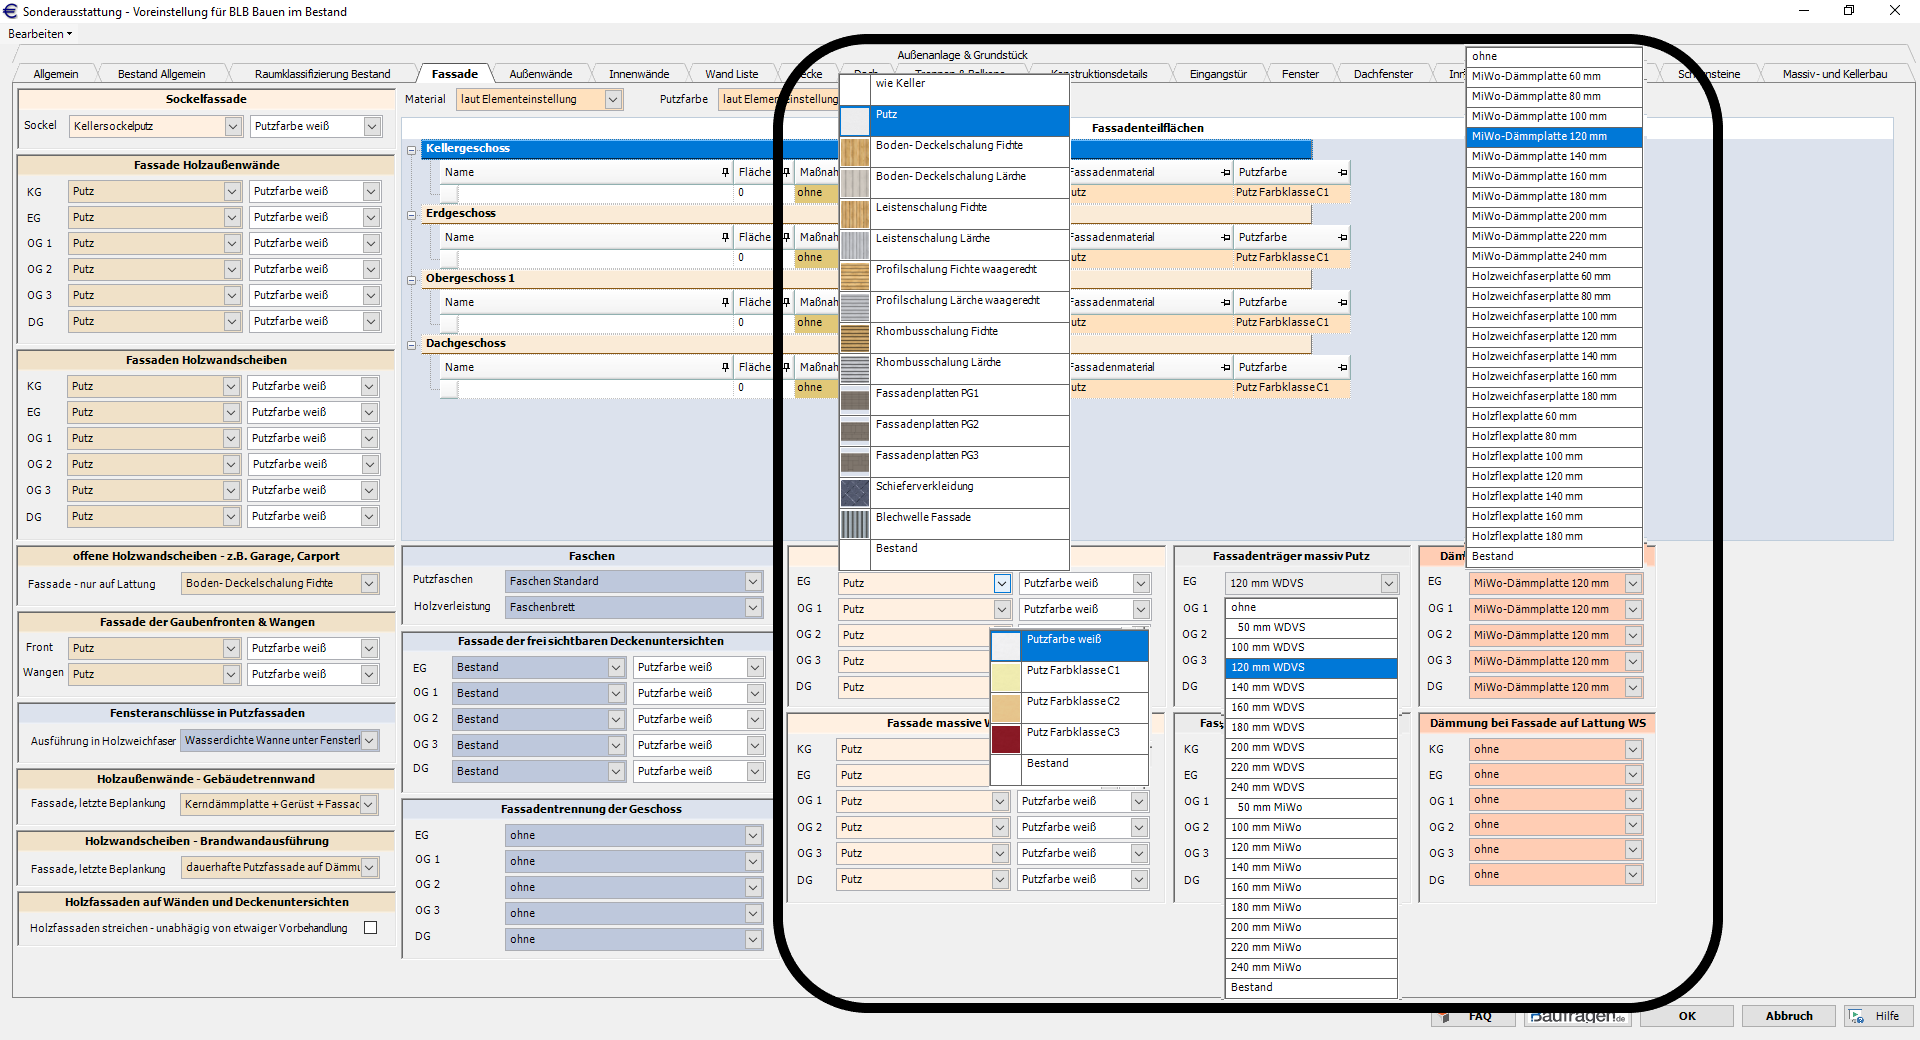The width and height of the screenshot is (1920, 1040).
Task: Pick the Rhombusschalung Fichte wood icon
Action: click(x=854, y=338)
